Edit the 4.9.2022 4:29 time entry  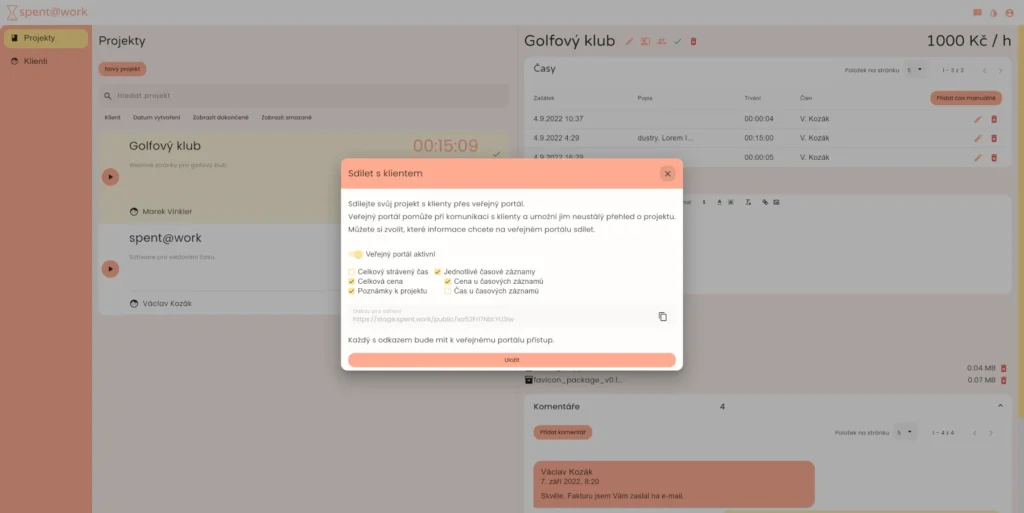[978, 138]
